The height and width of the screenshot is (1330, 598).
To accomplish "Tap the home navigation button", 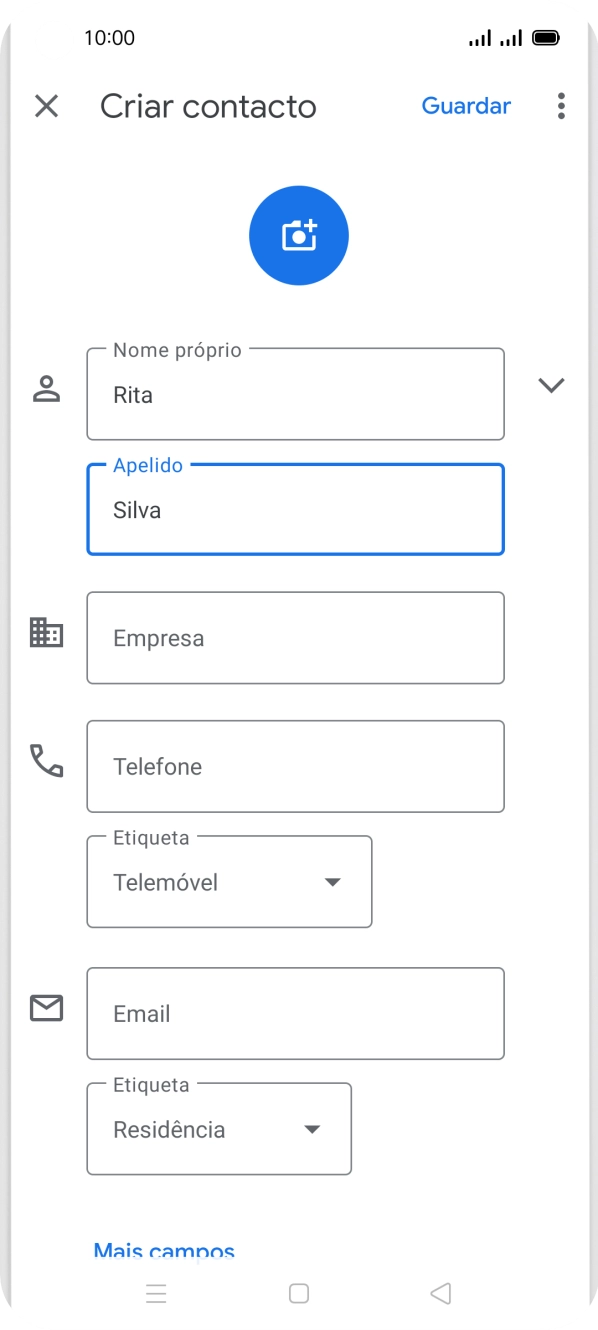I will [298, 1293].
